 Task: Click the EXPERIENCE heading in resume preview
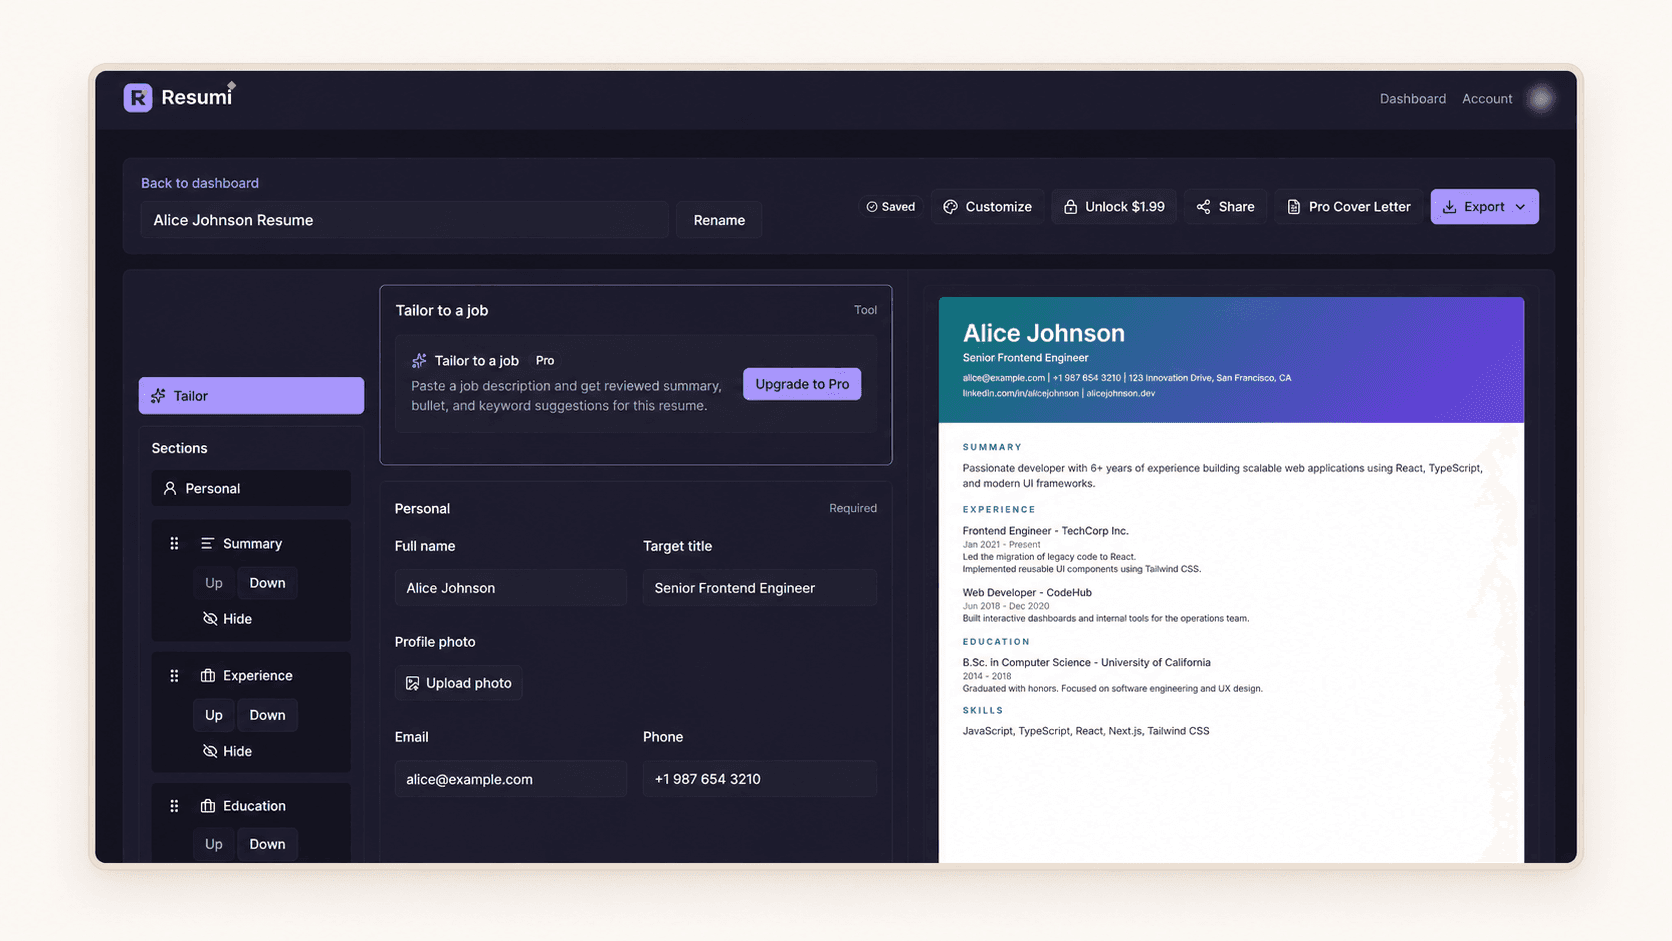(999, 509)
